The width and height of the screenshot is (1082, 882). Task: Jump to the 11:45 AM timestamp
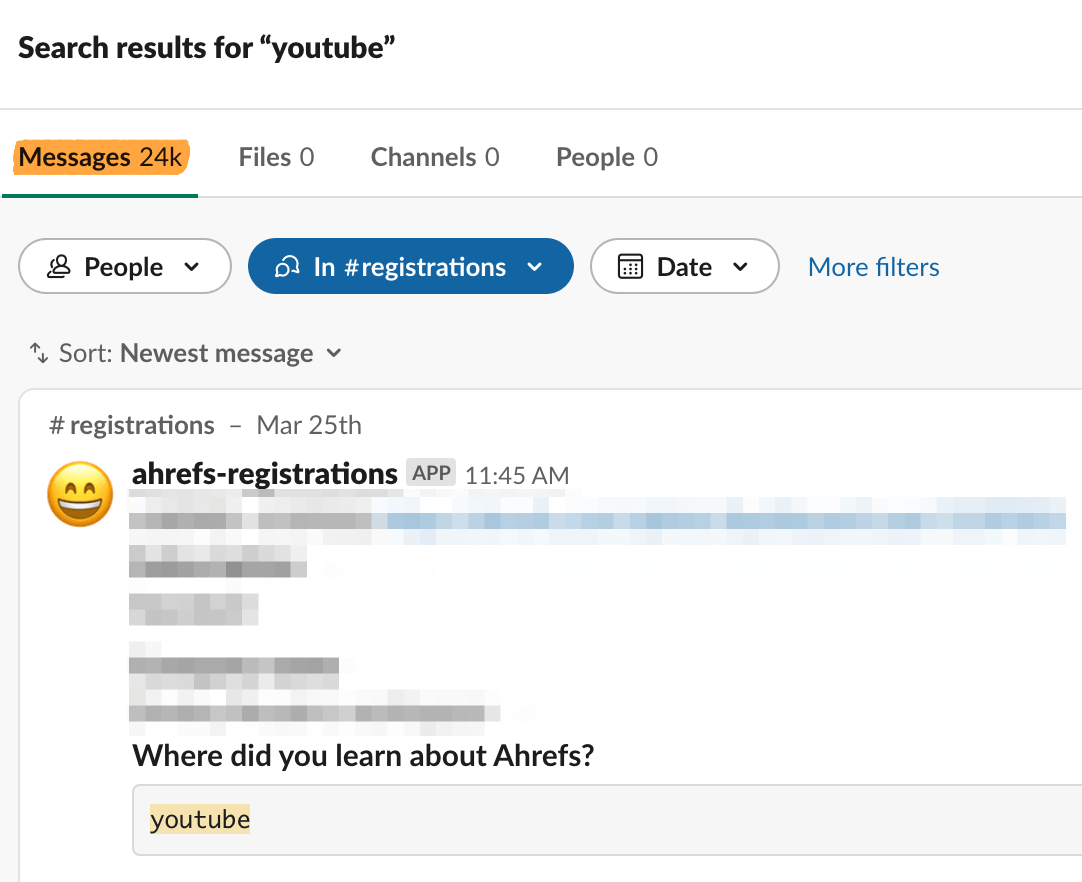click(x=517, y=475)
